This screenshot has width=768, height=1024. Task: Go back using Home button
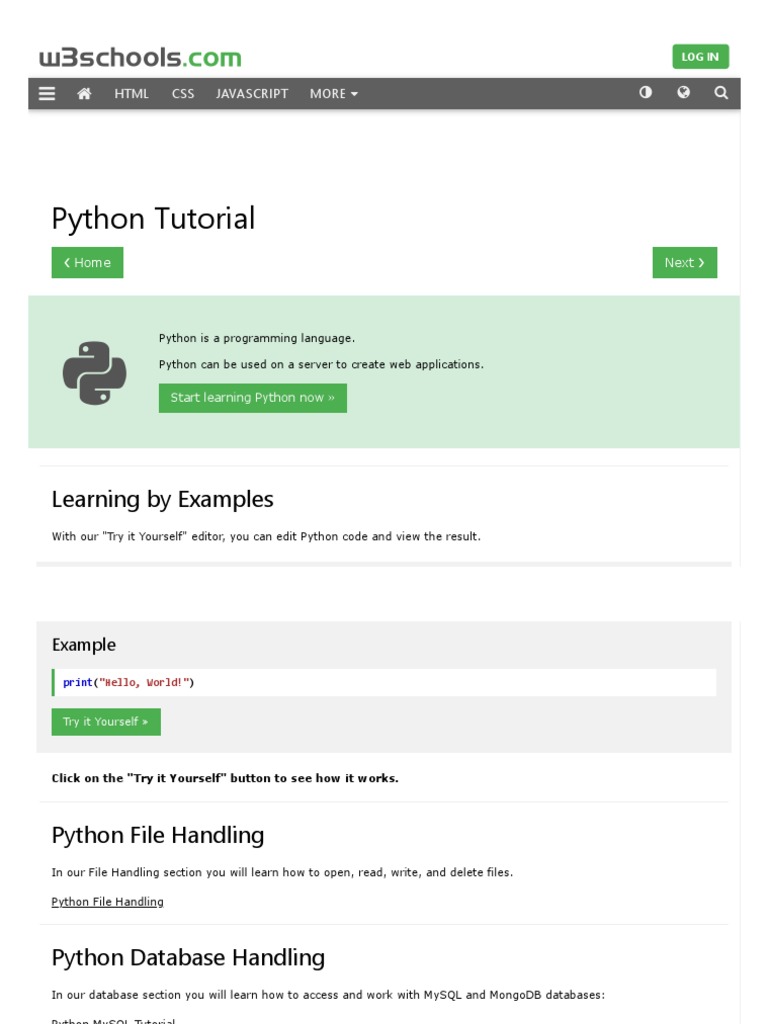(87, 263)
